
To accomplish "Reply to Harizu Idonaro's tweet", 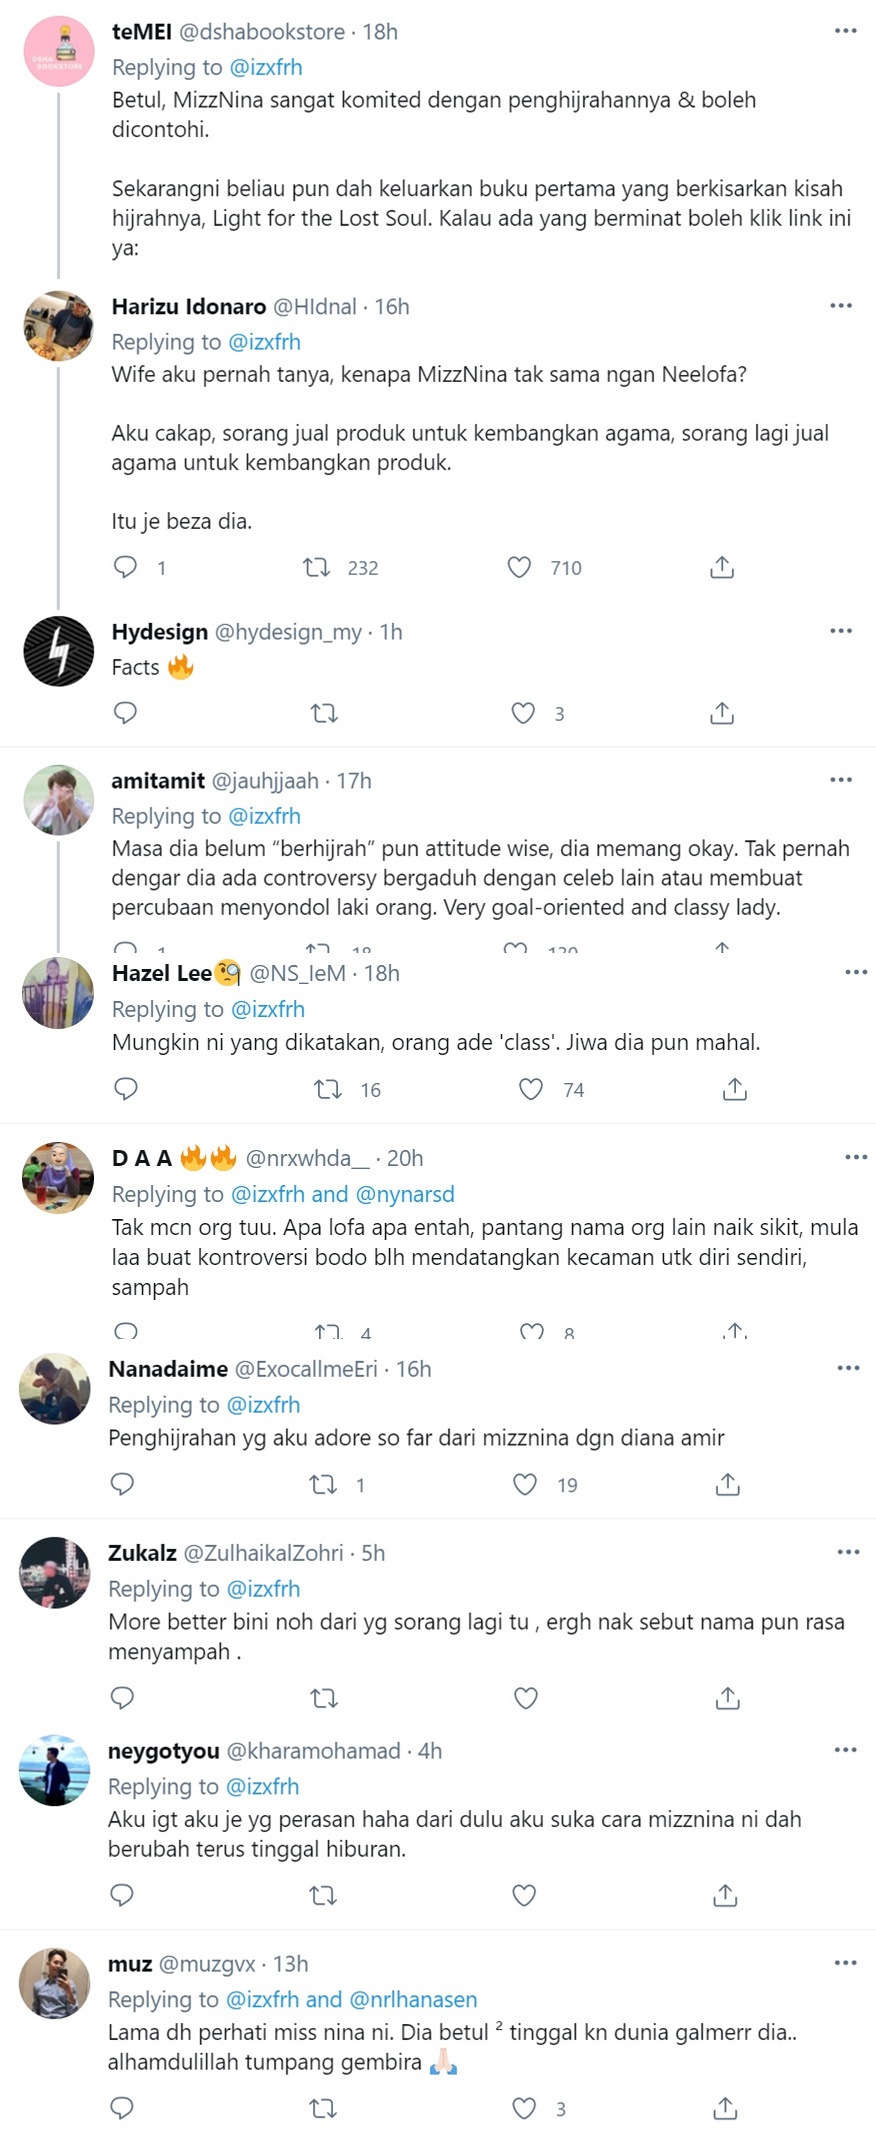I will pyautogui.click(x=126, y=567).
